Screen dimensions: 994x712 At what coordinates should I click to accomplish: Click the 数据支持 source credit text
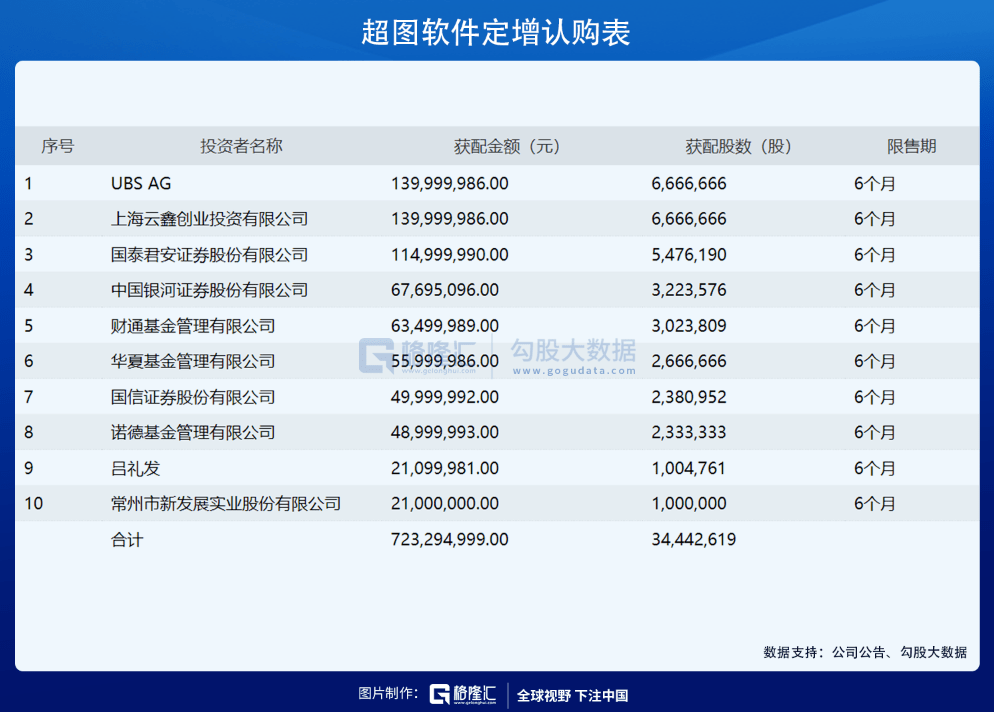pyautogui.click(x=865, y=652)
